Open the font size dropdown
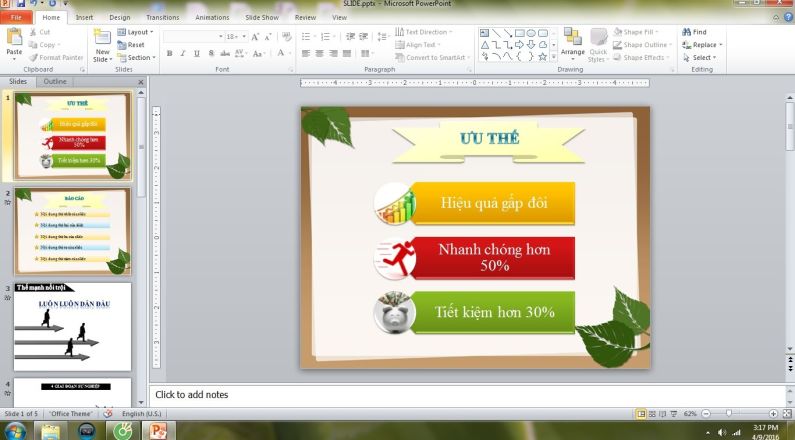This screenshot has width=795, height=440. point(244,36)
